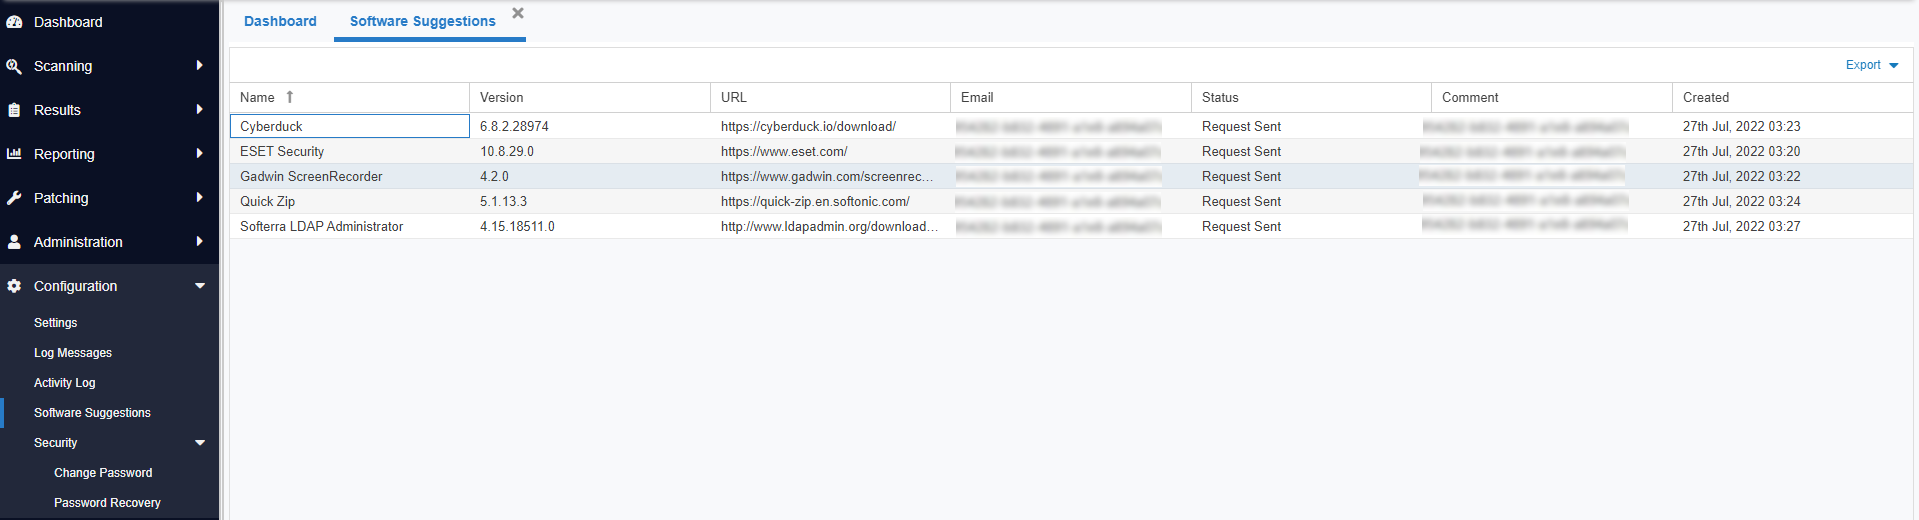Click the Results clipboard icon

tap(14, 110)
